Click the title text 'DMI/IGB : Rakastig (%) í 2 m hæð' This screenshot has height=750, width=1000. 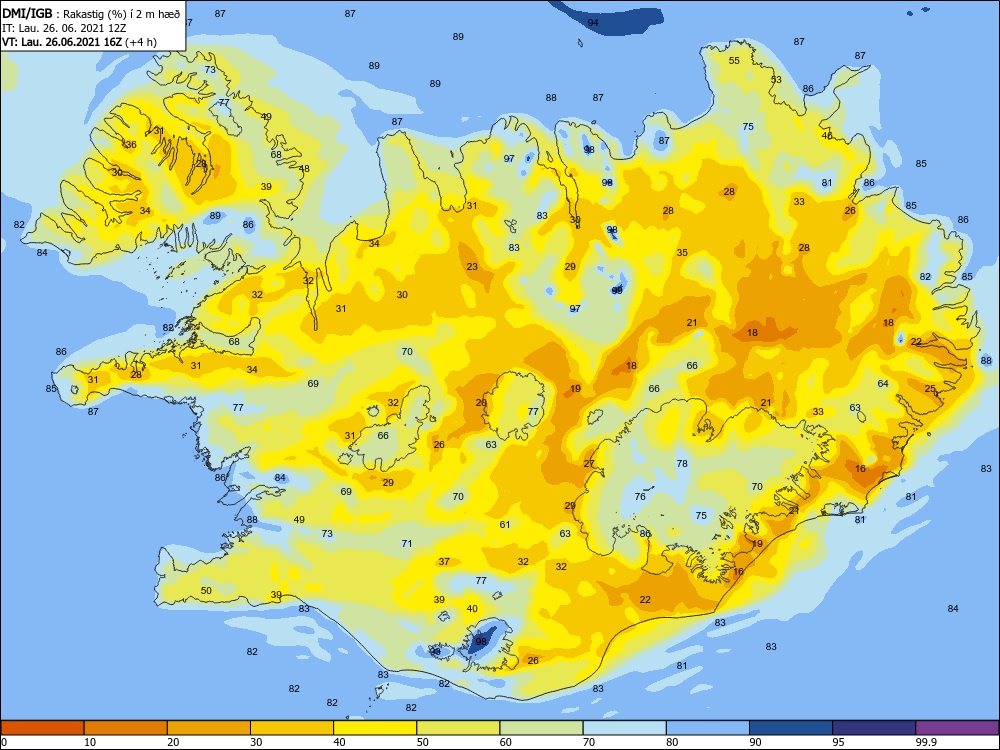(x=91, y=13)
